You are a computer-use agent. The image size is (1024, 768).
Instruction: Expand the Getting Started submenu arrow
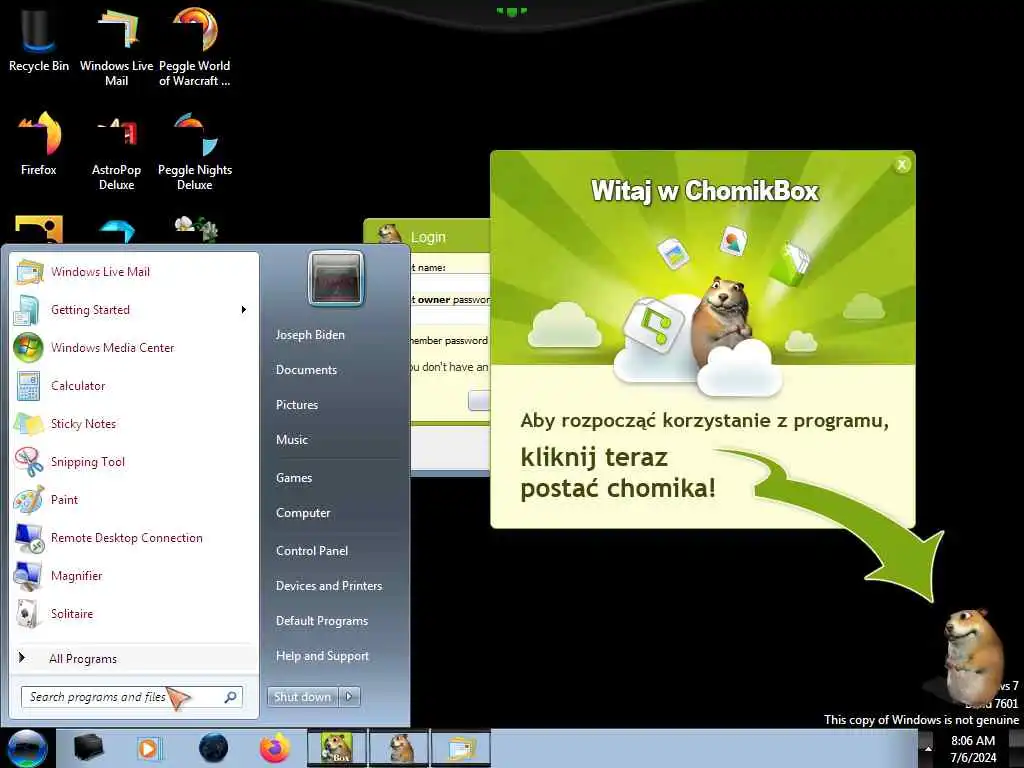coord(244,310)
